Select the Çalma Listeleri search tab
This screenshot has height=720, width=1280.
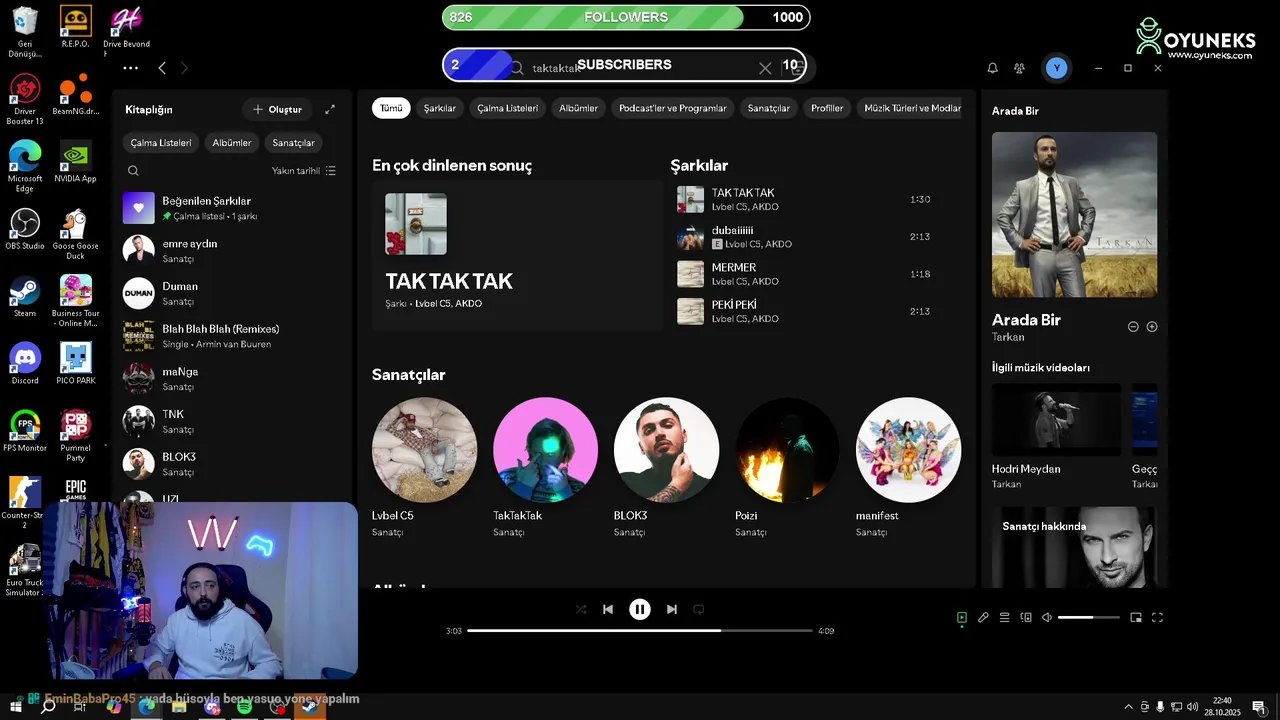[x=507, y=108]
